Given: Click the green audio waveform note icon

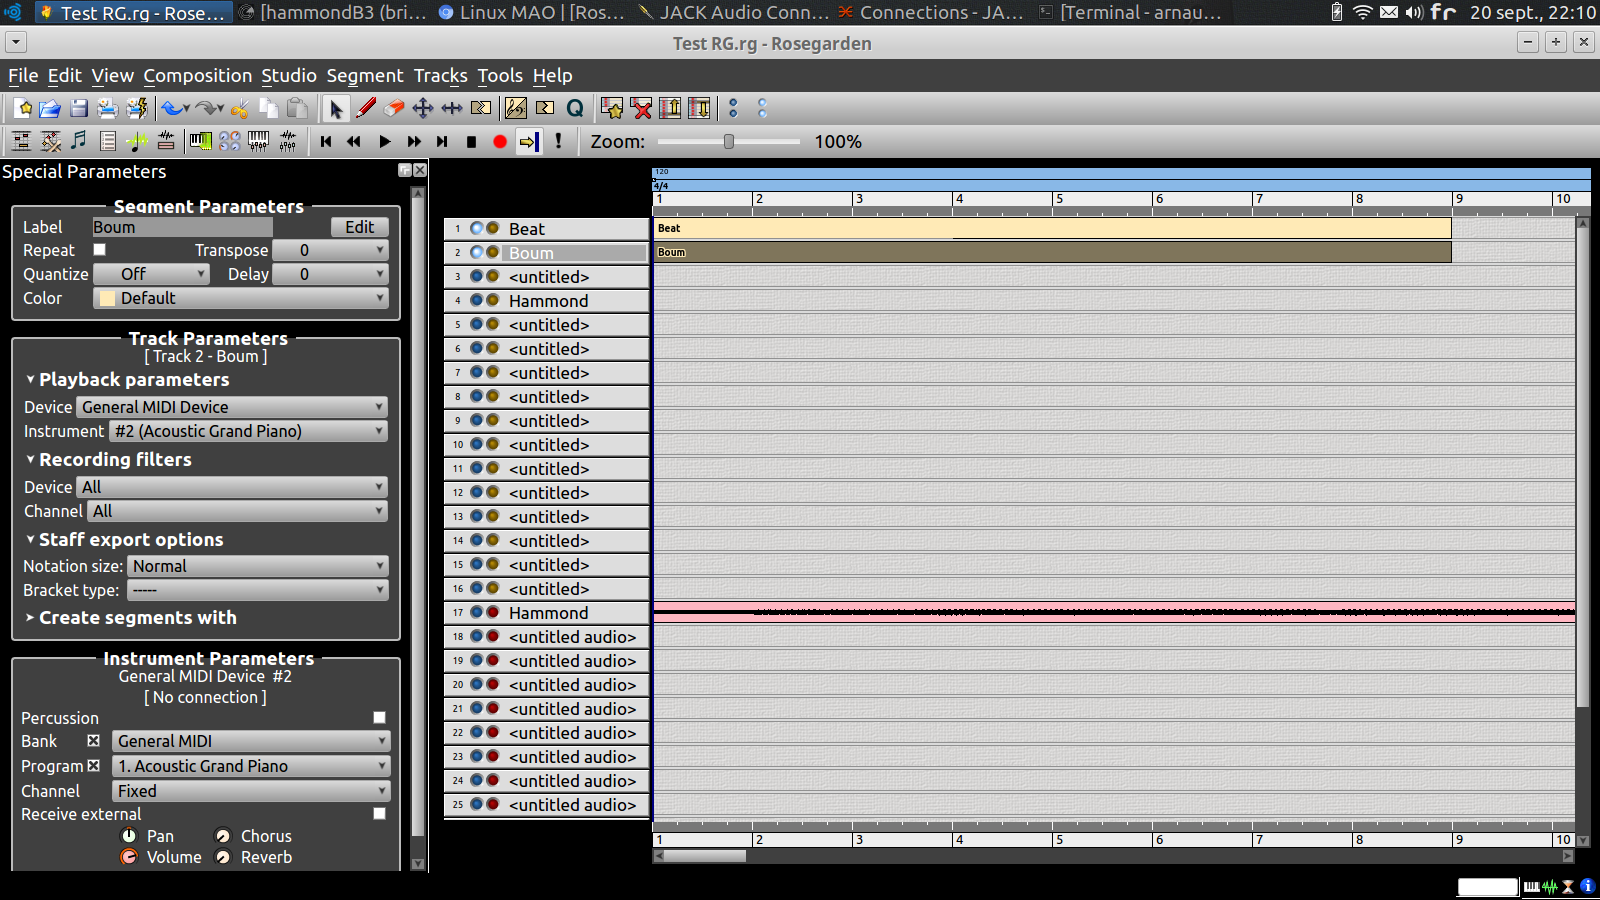Looking at the screenshot, I should [x=137, y=141].
